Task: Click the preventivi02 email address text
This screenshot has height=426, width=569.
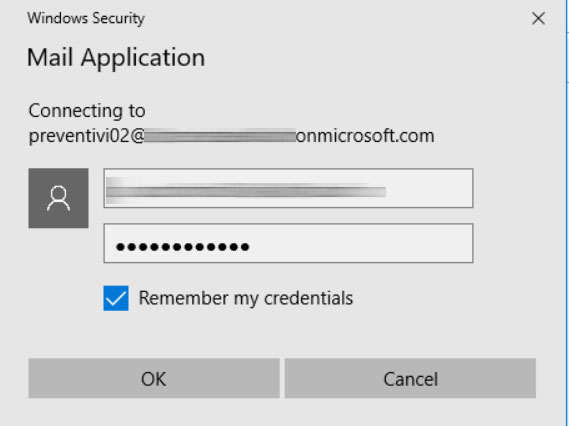Action: 232,136
